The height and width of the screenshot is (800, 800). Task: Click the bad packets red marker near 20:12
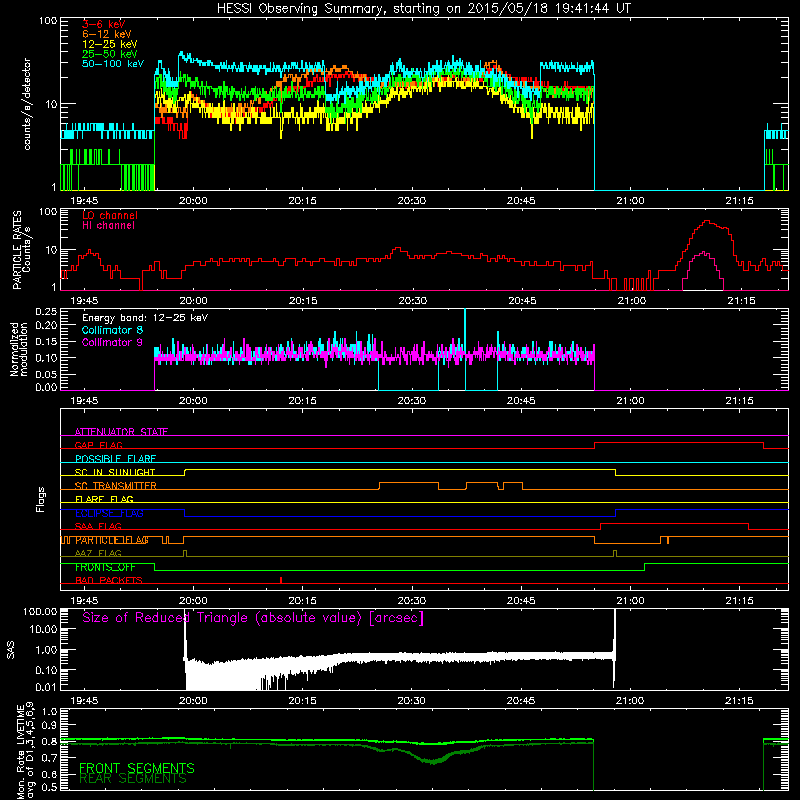[x=281, y=580]
